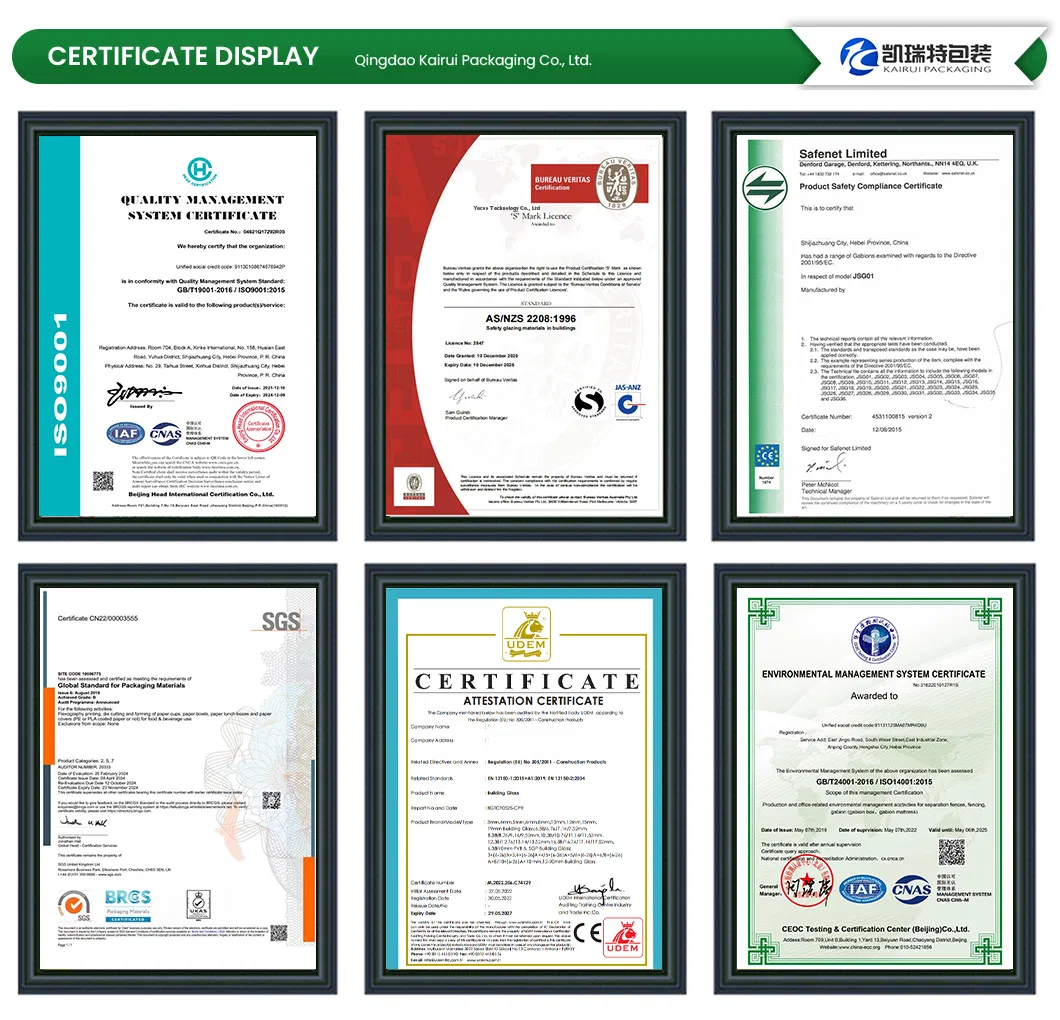Image resolution: width=1060 pixels, height=1020 pixels.
Task: Open the Bureau Veritas S Mark Licence frame
Action: pos(525,326)
